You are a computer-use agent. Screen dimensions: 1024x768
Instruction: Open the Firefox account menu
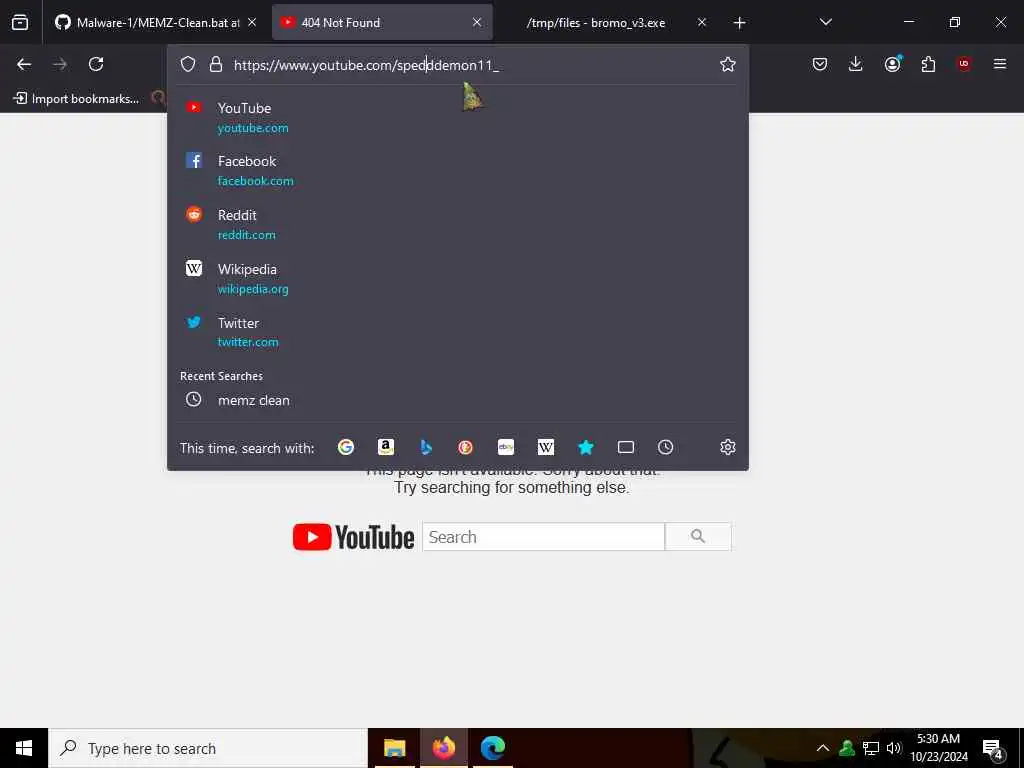893,64
